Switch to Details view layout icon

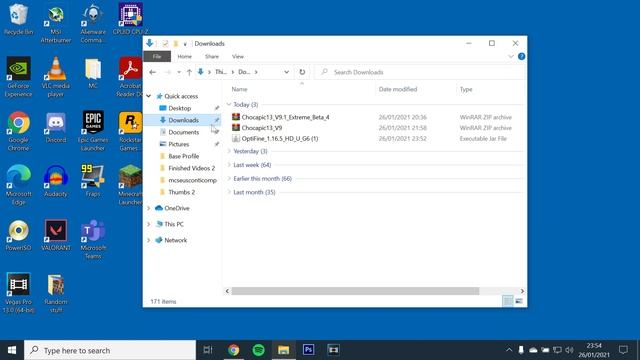508,301
